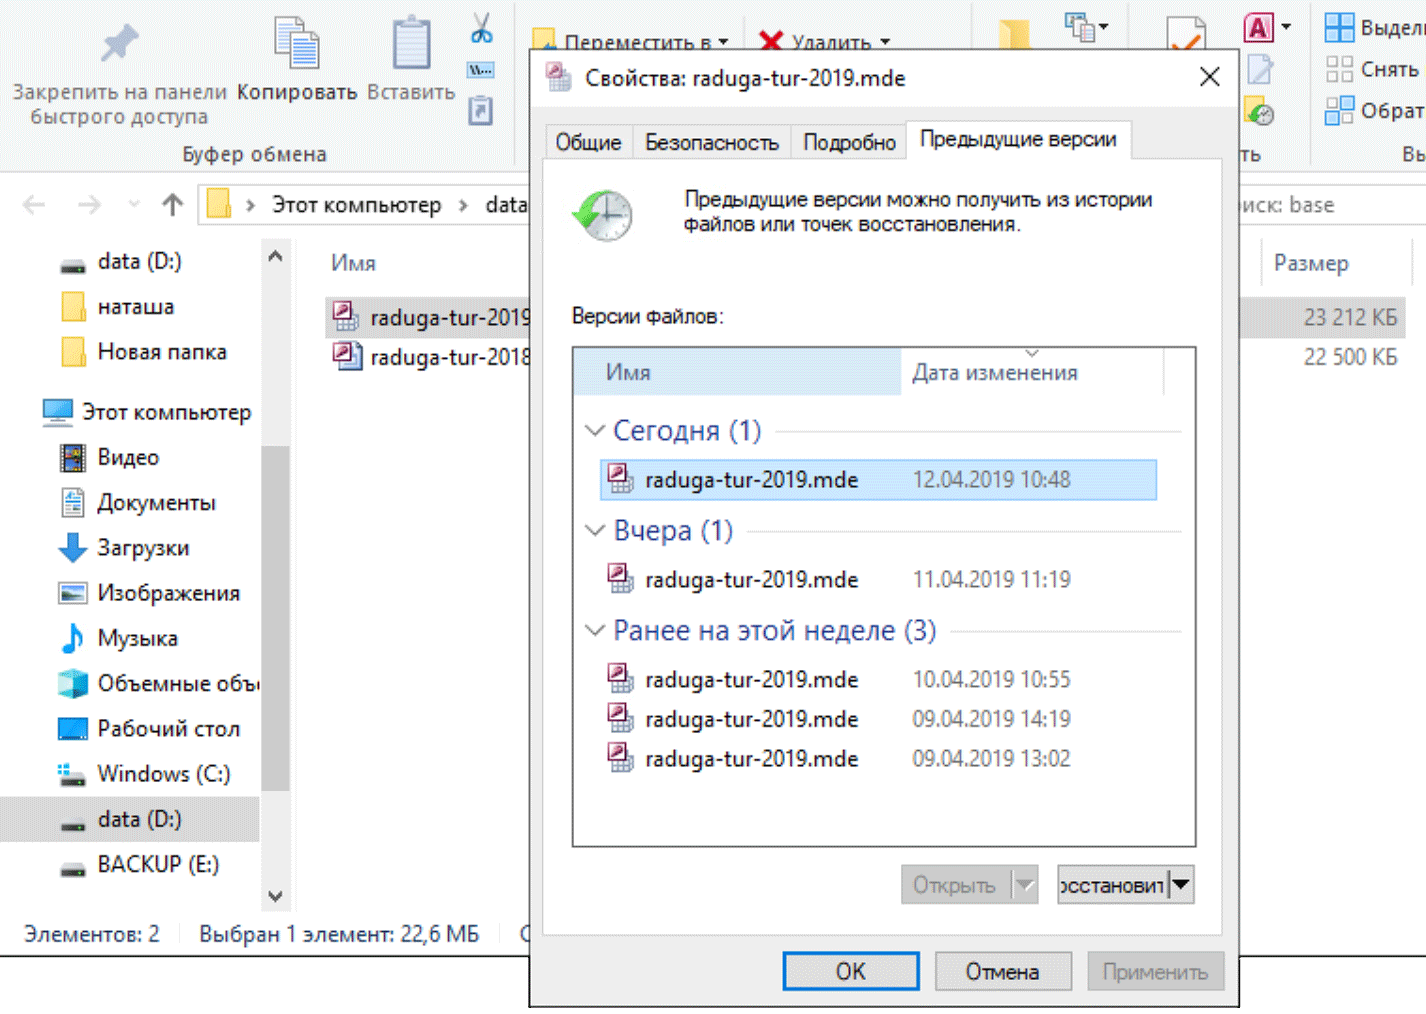Image resolution: width=1426 pixels, height=1014 pixels.
Task: Collapse the Сегодня (1) group
Action: pos(595,431)
